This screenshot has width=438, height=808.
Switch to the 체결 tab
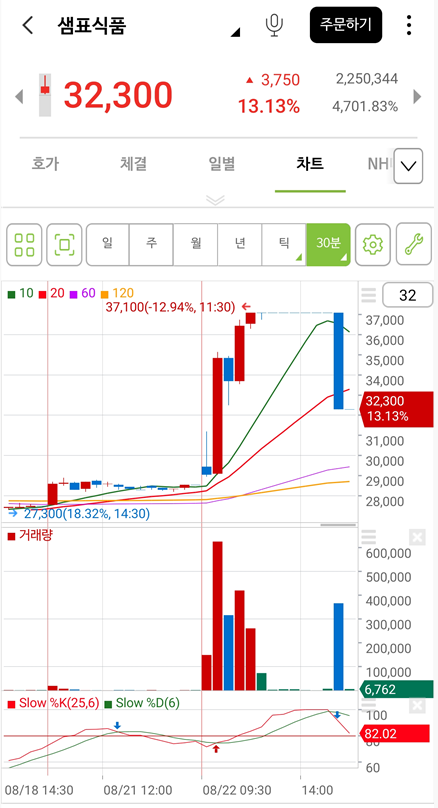click(x=133, y=164)
